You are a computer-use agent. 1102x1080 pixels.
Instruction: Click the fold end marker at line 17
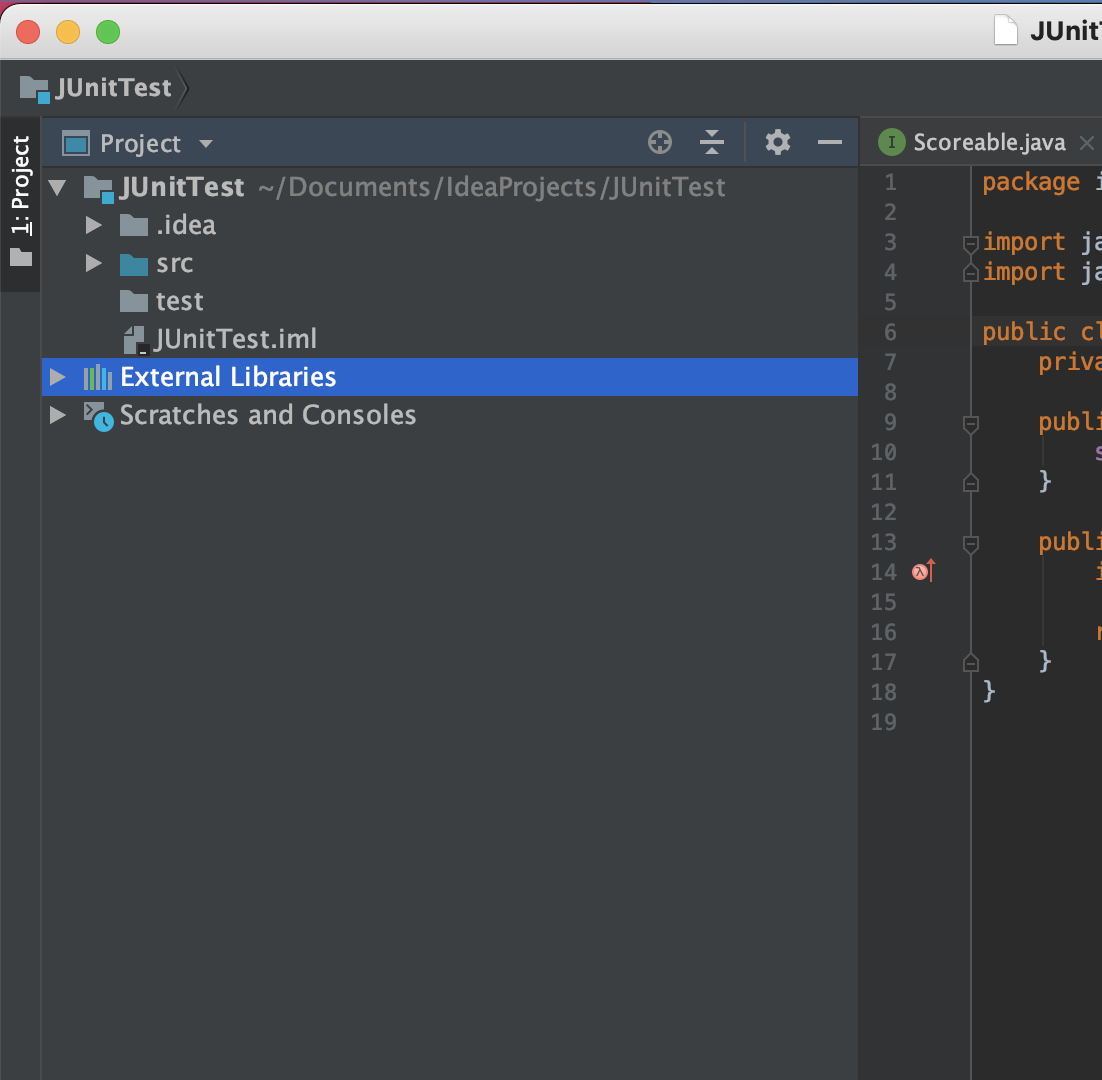click(x=971, y=663)
